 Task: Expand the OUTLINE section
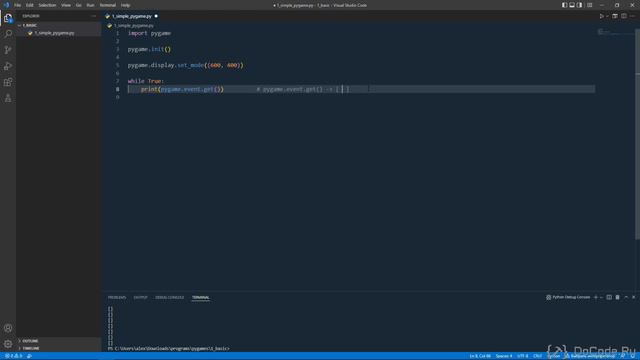58,340
